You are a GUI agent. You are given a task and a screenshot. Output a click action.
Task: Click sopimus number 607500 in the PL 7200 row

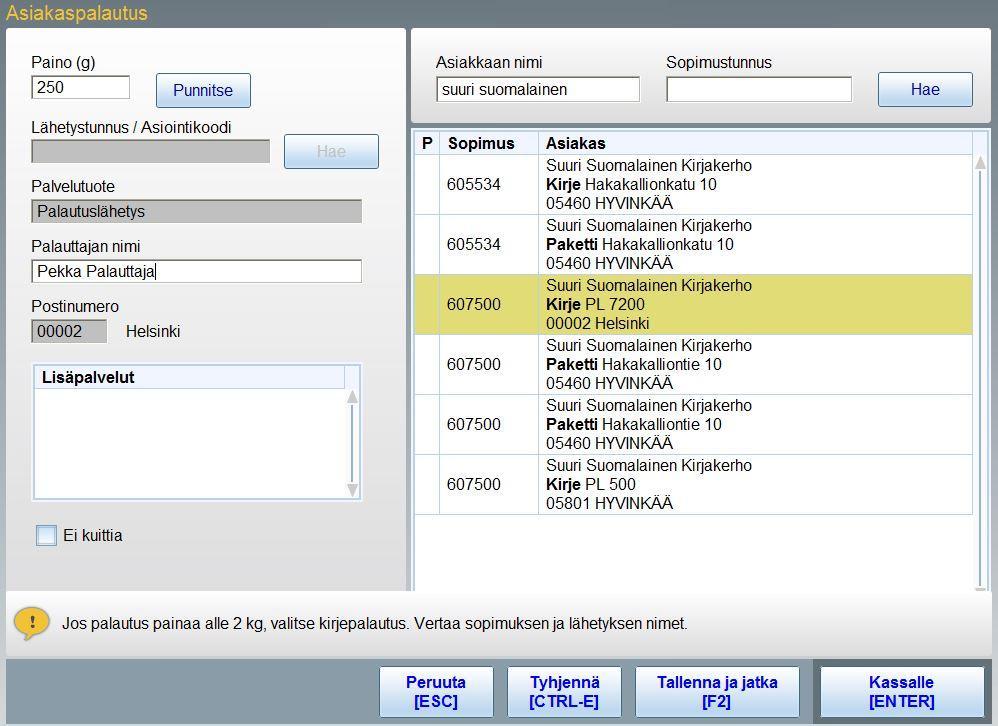click(474, 304)
